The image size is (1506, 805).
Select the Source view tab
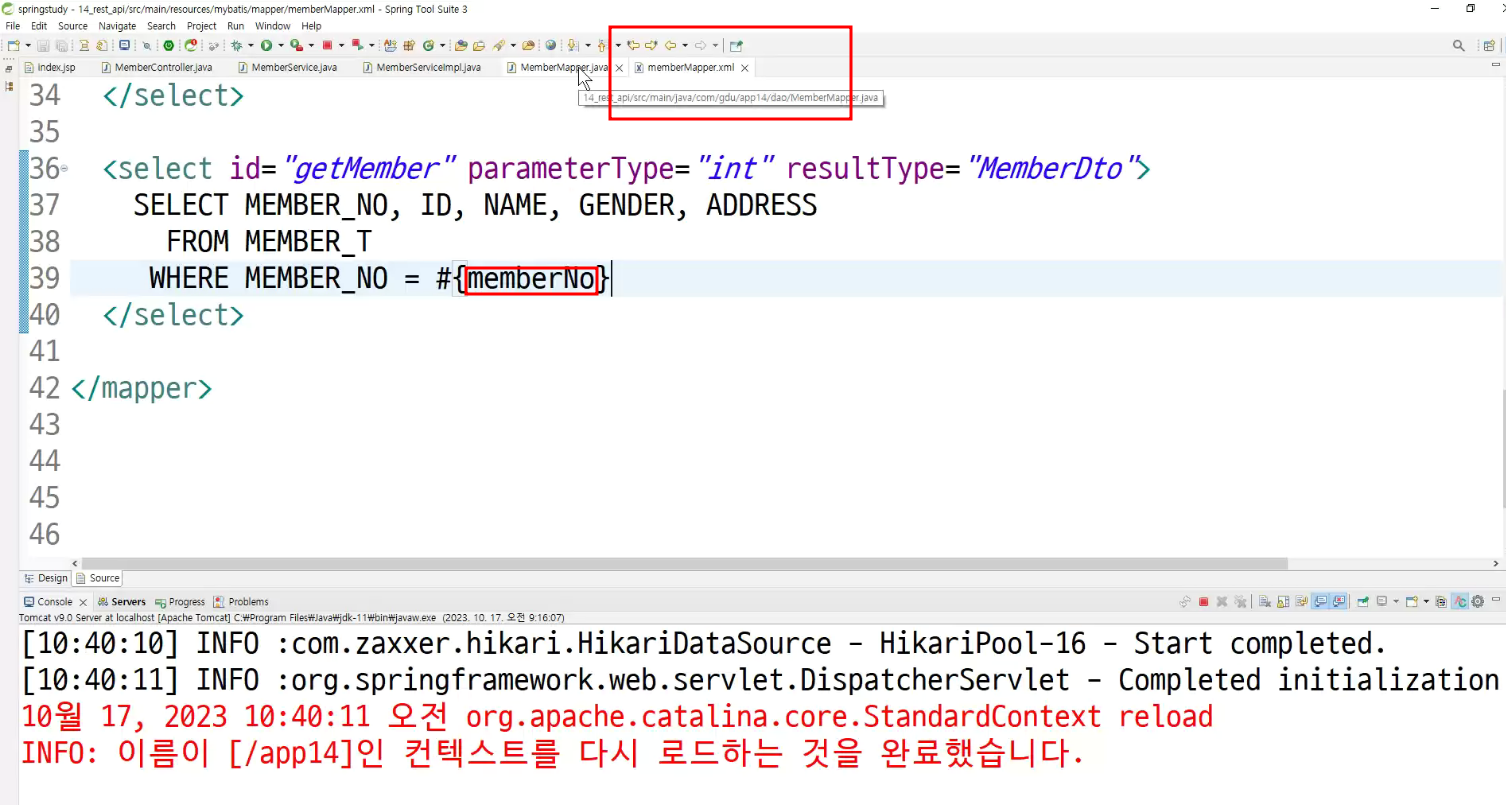[x=98, y=578]
